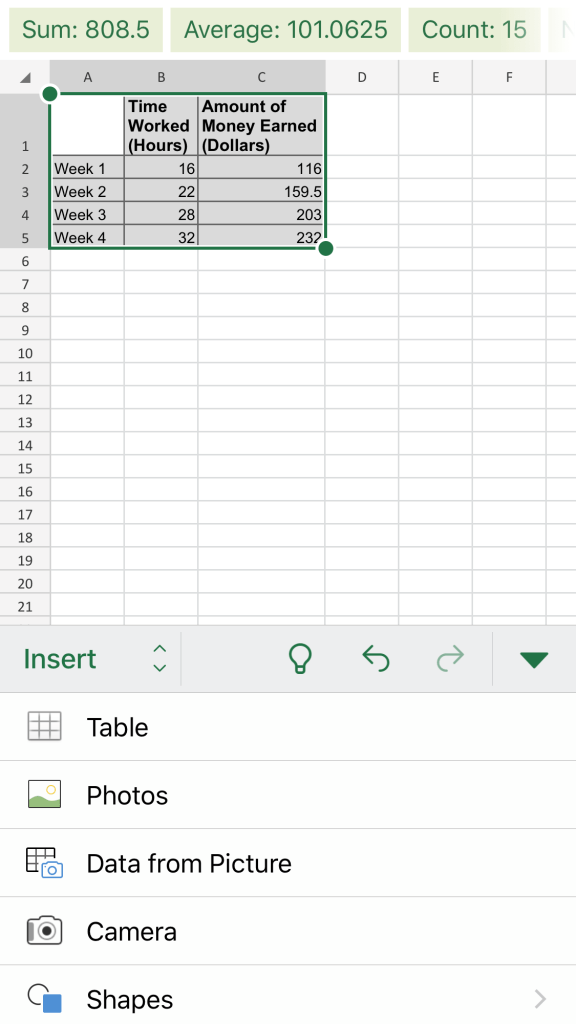Open the Ideas lightbulb
The height and width of the screenshot is (1024, 576).
tap(302, 658)
